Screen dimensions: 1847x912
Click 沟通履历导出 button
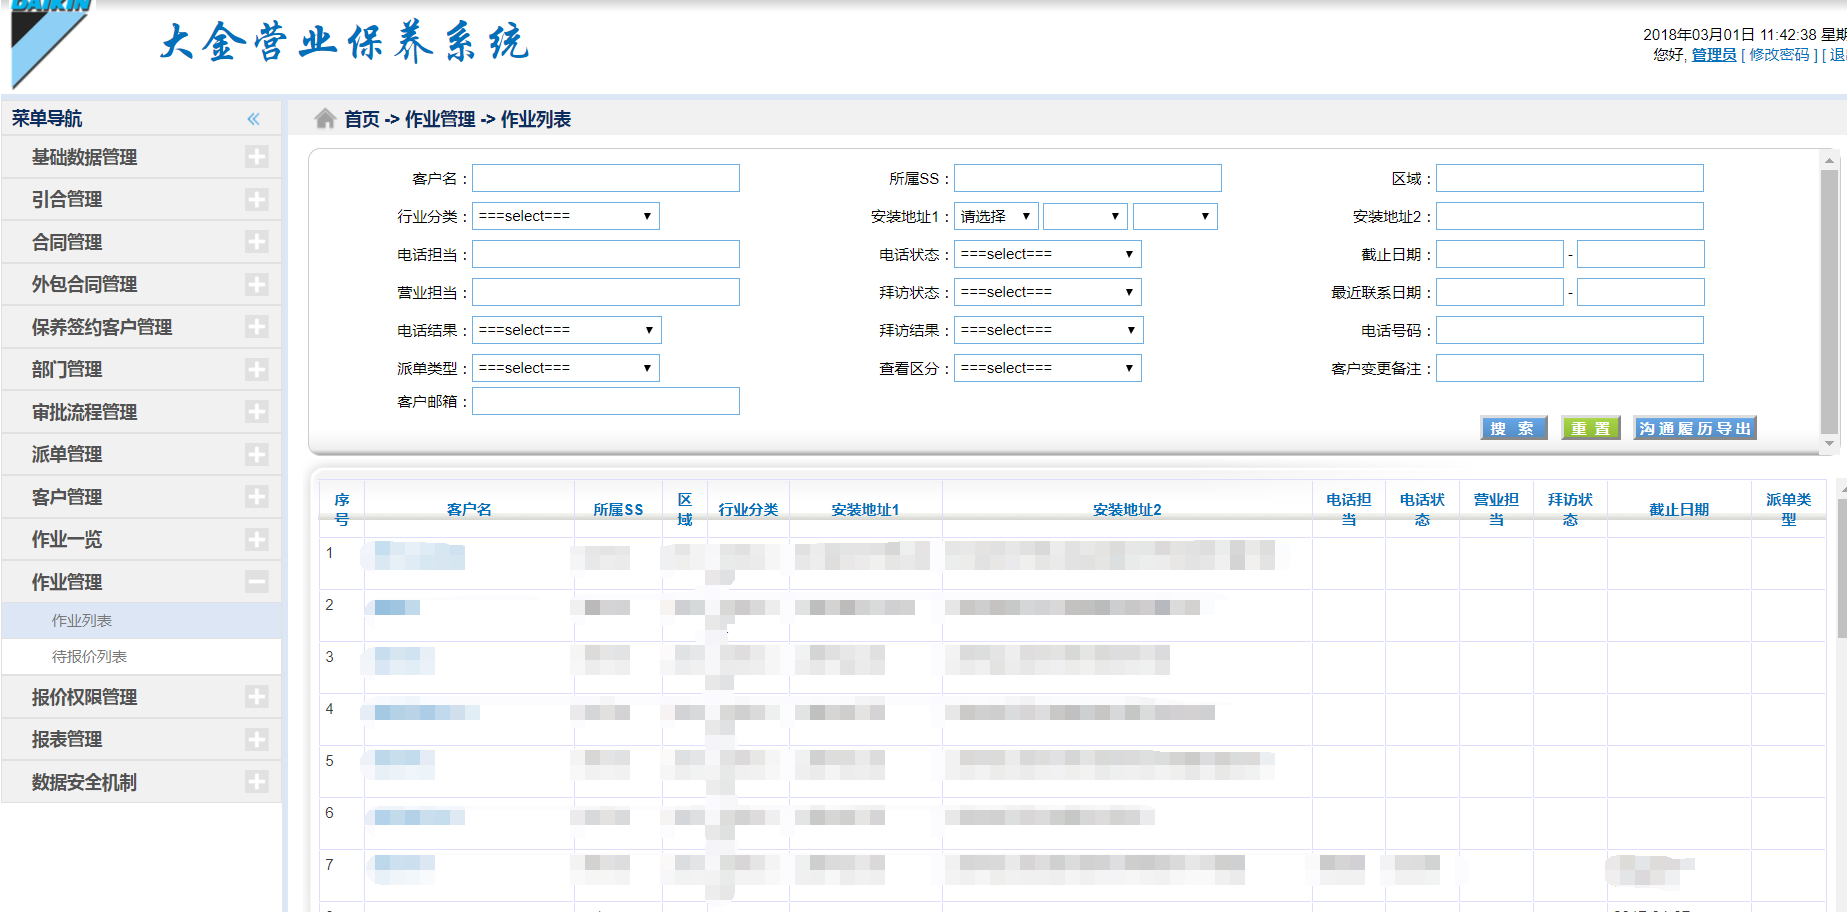coord(1695,428)
